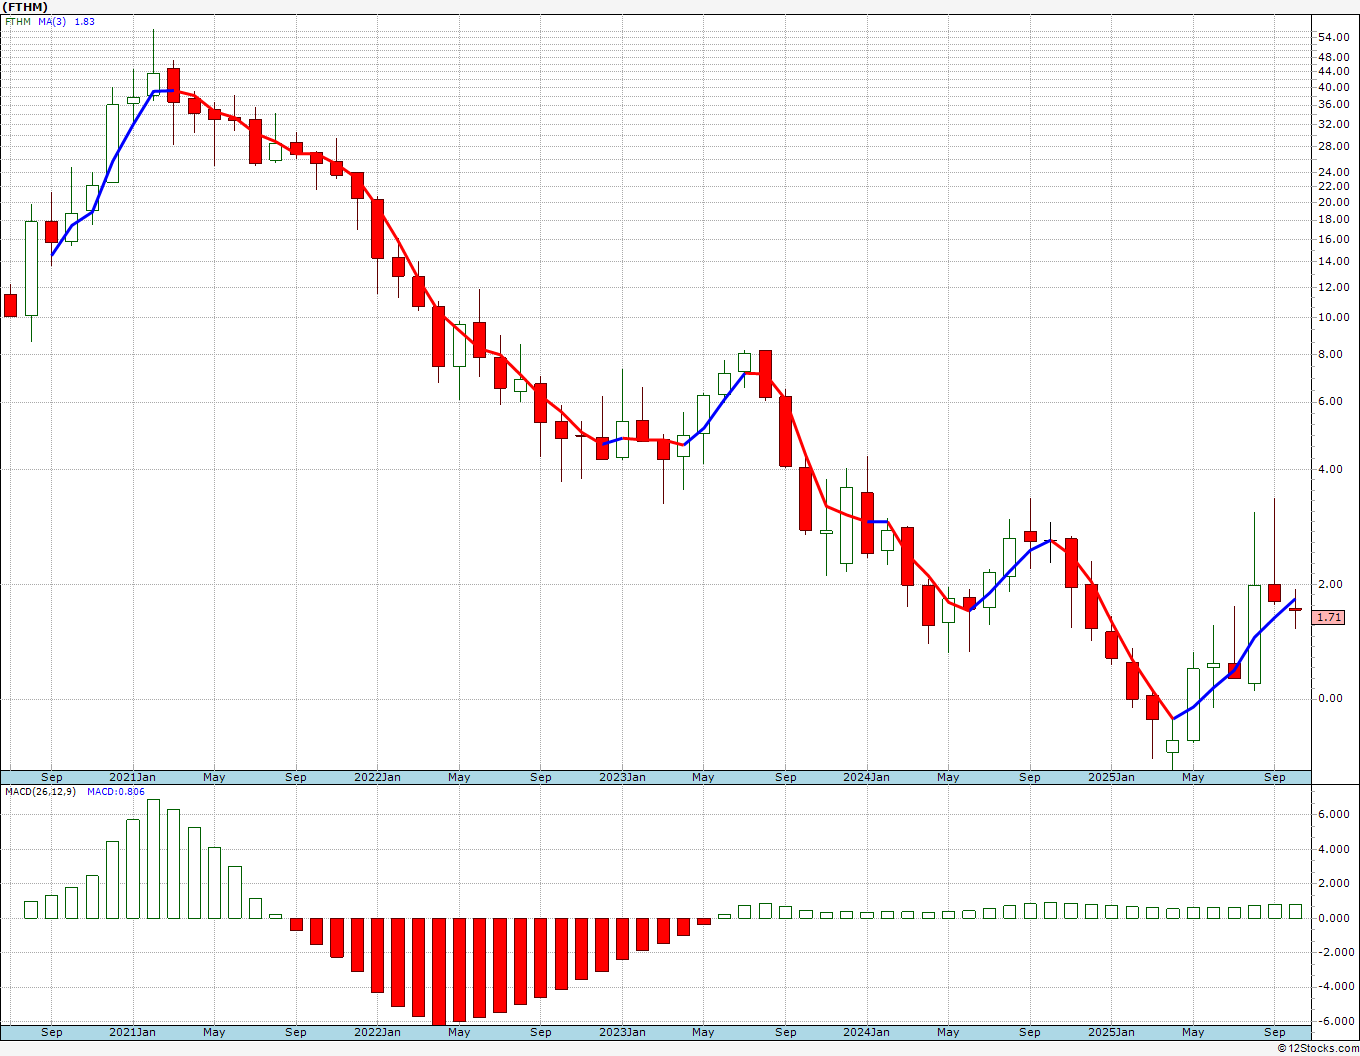This screenshot has height=1056, width=1360.
Task: Click the 1.71 current price tag
Action: click(1329, 617)
